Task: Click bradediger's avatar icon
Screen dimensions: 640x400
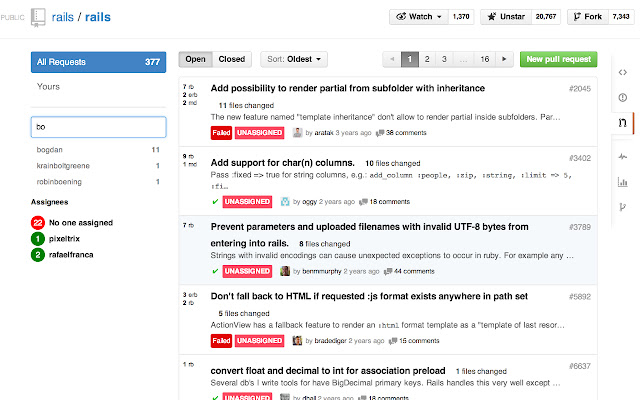Action: point(297,340)
